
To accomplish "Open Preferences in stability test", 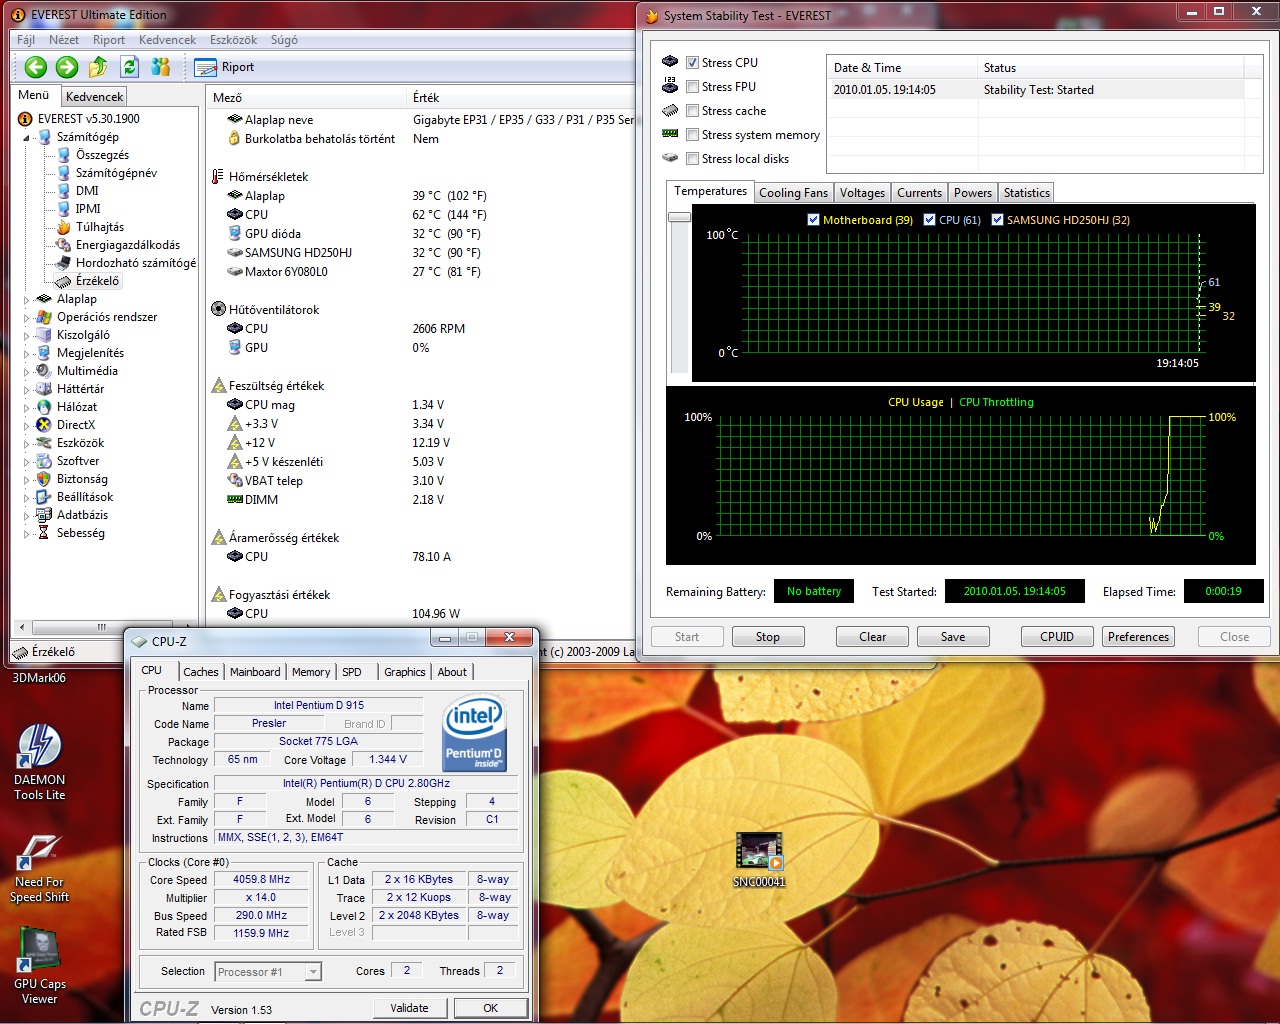I will pyautogui.click(x=1138, y=637).
